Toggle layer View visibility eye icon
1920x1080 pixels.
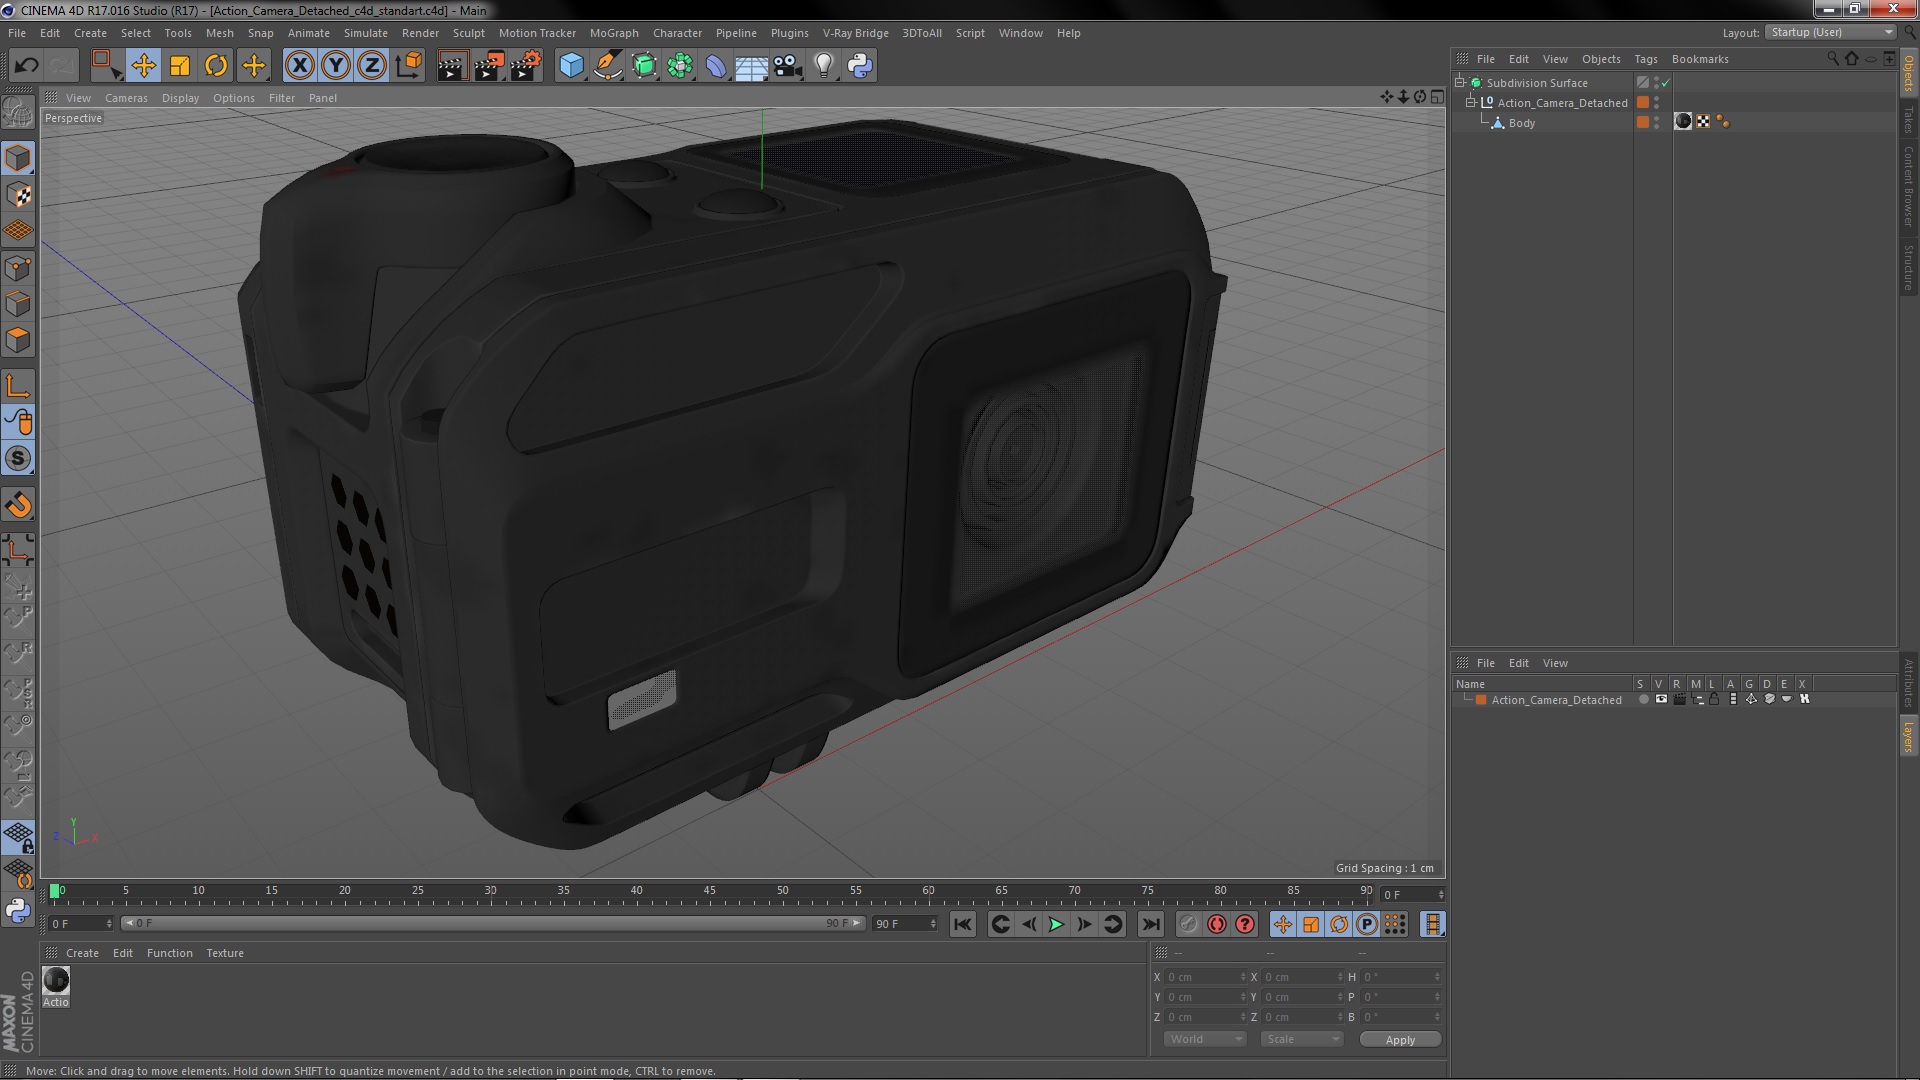tap(1661, 699)
